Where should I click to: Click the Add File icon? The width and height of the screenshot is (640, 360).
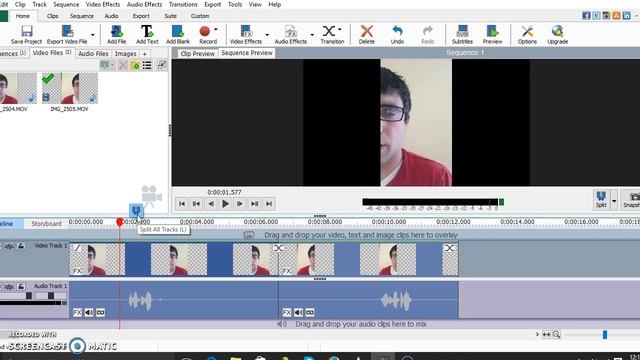point(116,31)
